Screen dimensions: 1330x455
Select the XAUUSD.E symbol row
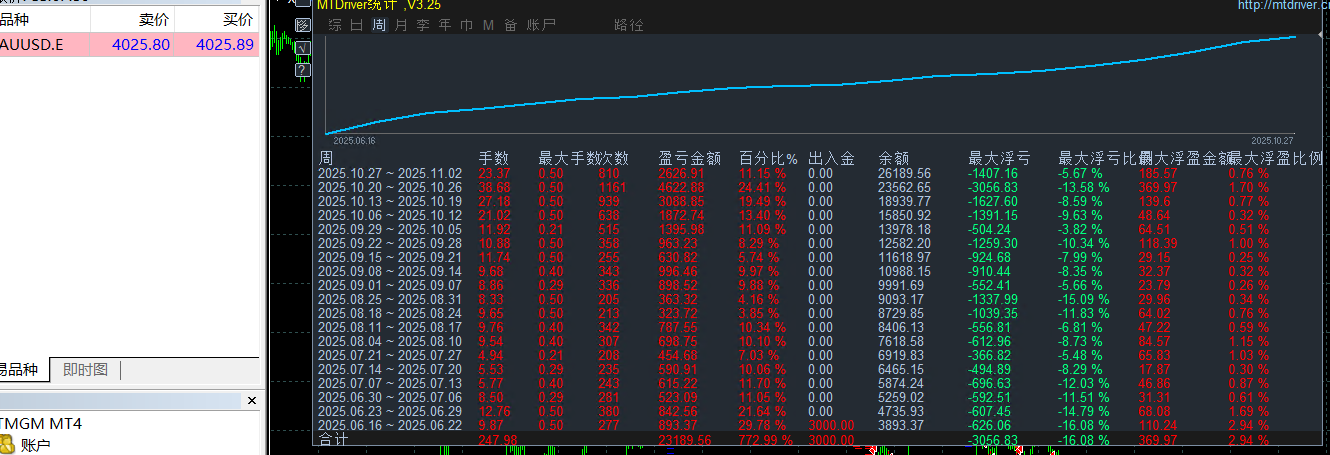129,45
